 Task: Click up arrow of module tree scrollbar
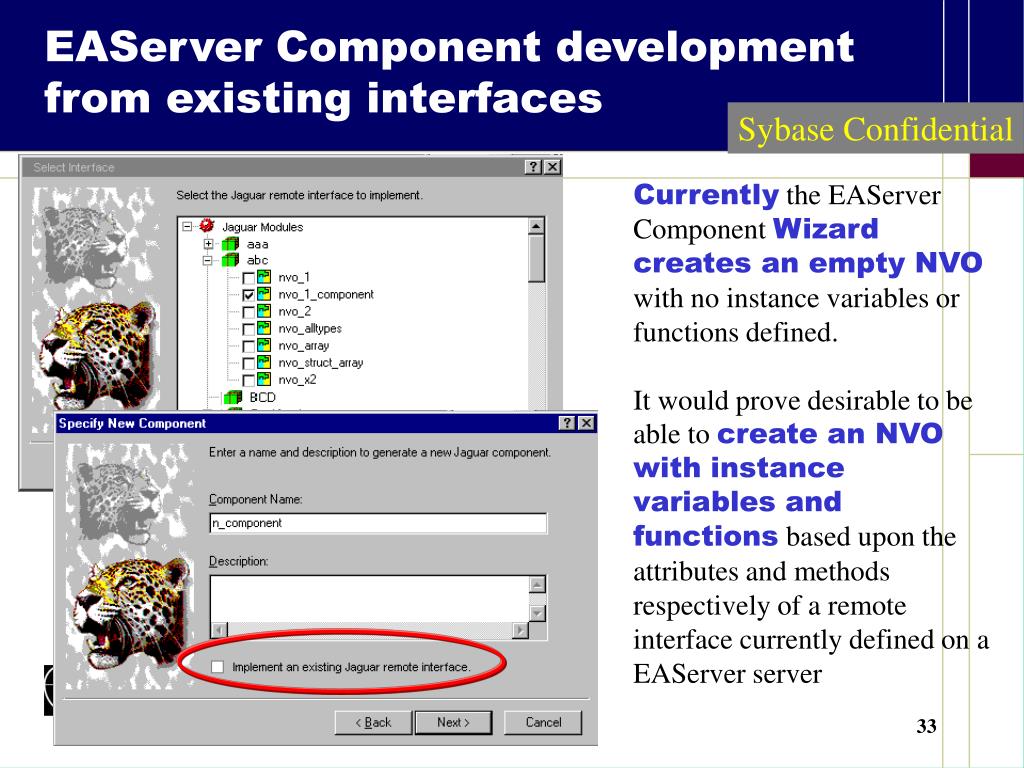coord(536,226)
